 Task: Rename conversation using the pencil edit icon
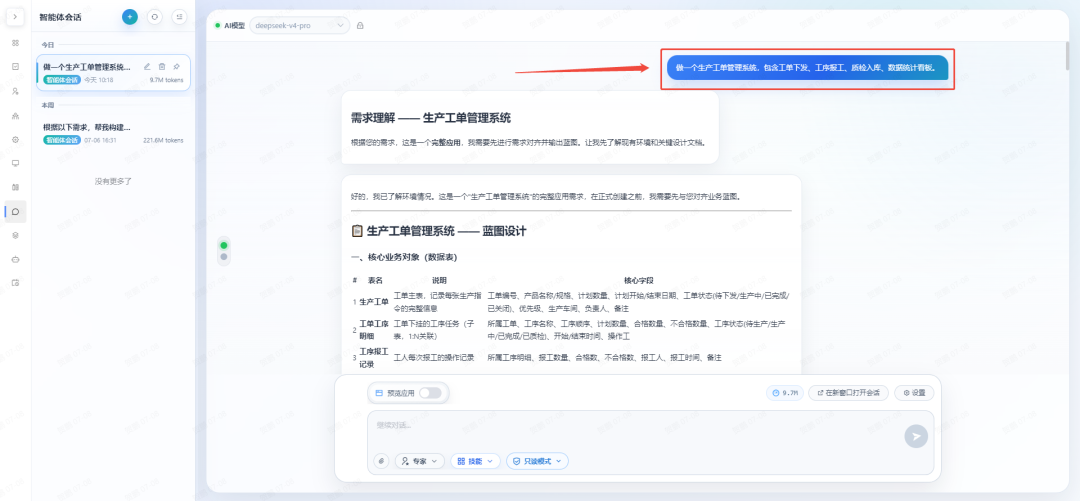[147, 67]
